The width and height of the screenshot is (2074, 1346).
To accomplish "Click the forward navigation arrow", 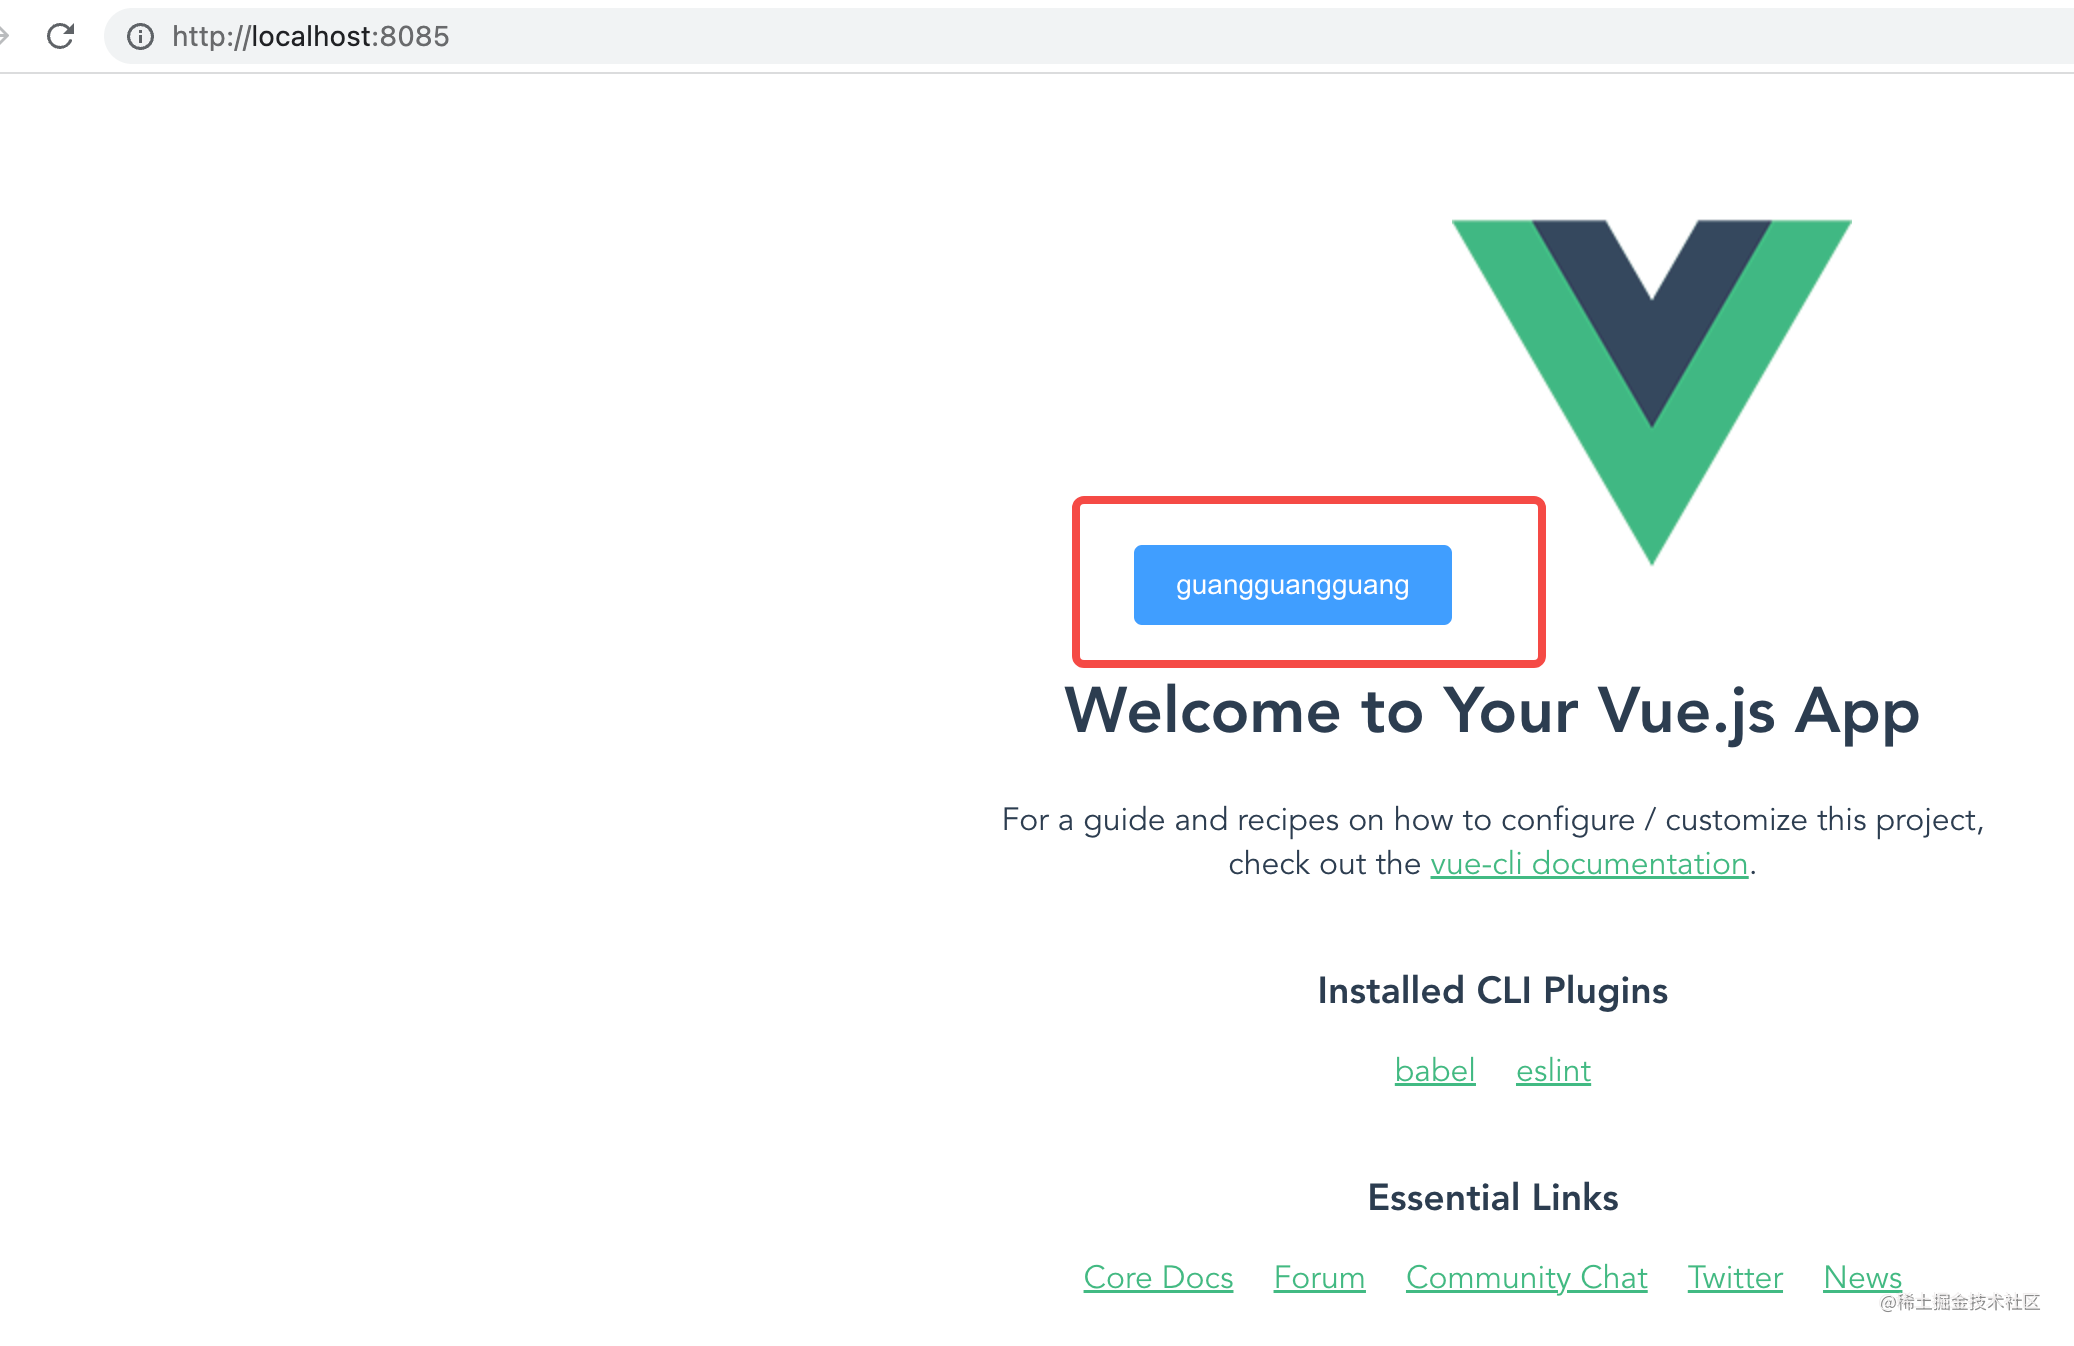I will pos(4,36).
